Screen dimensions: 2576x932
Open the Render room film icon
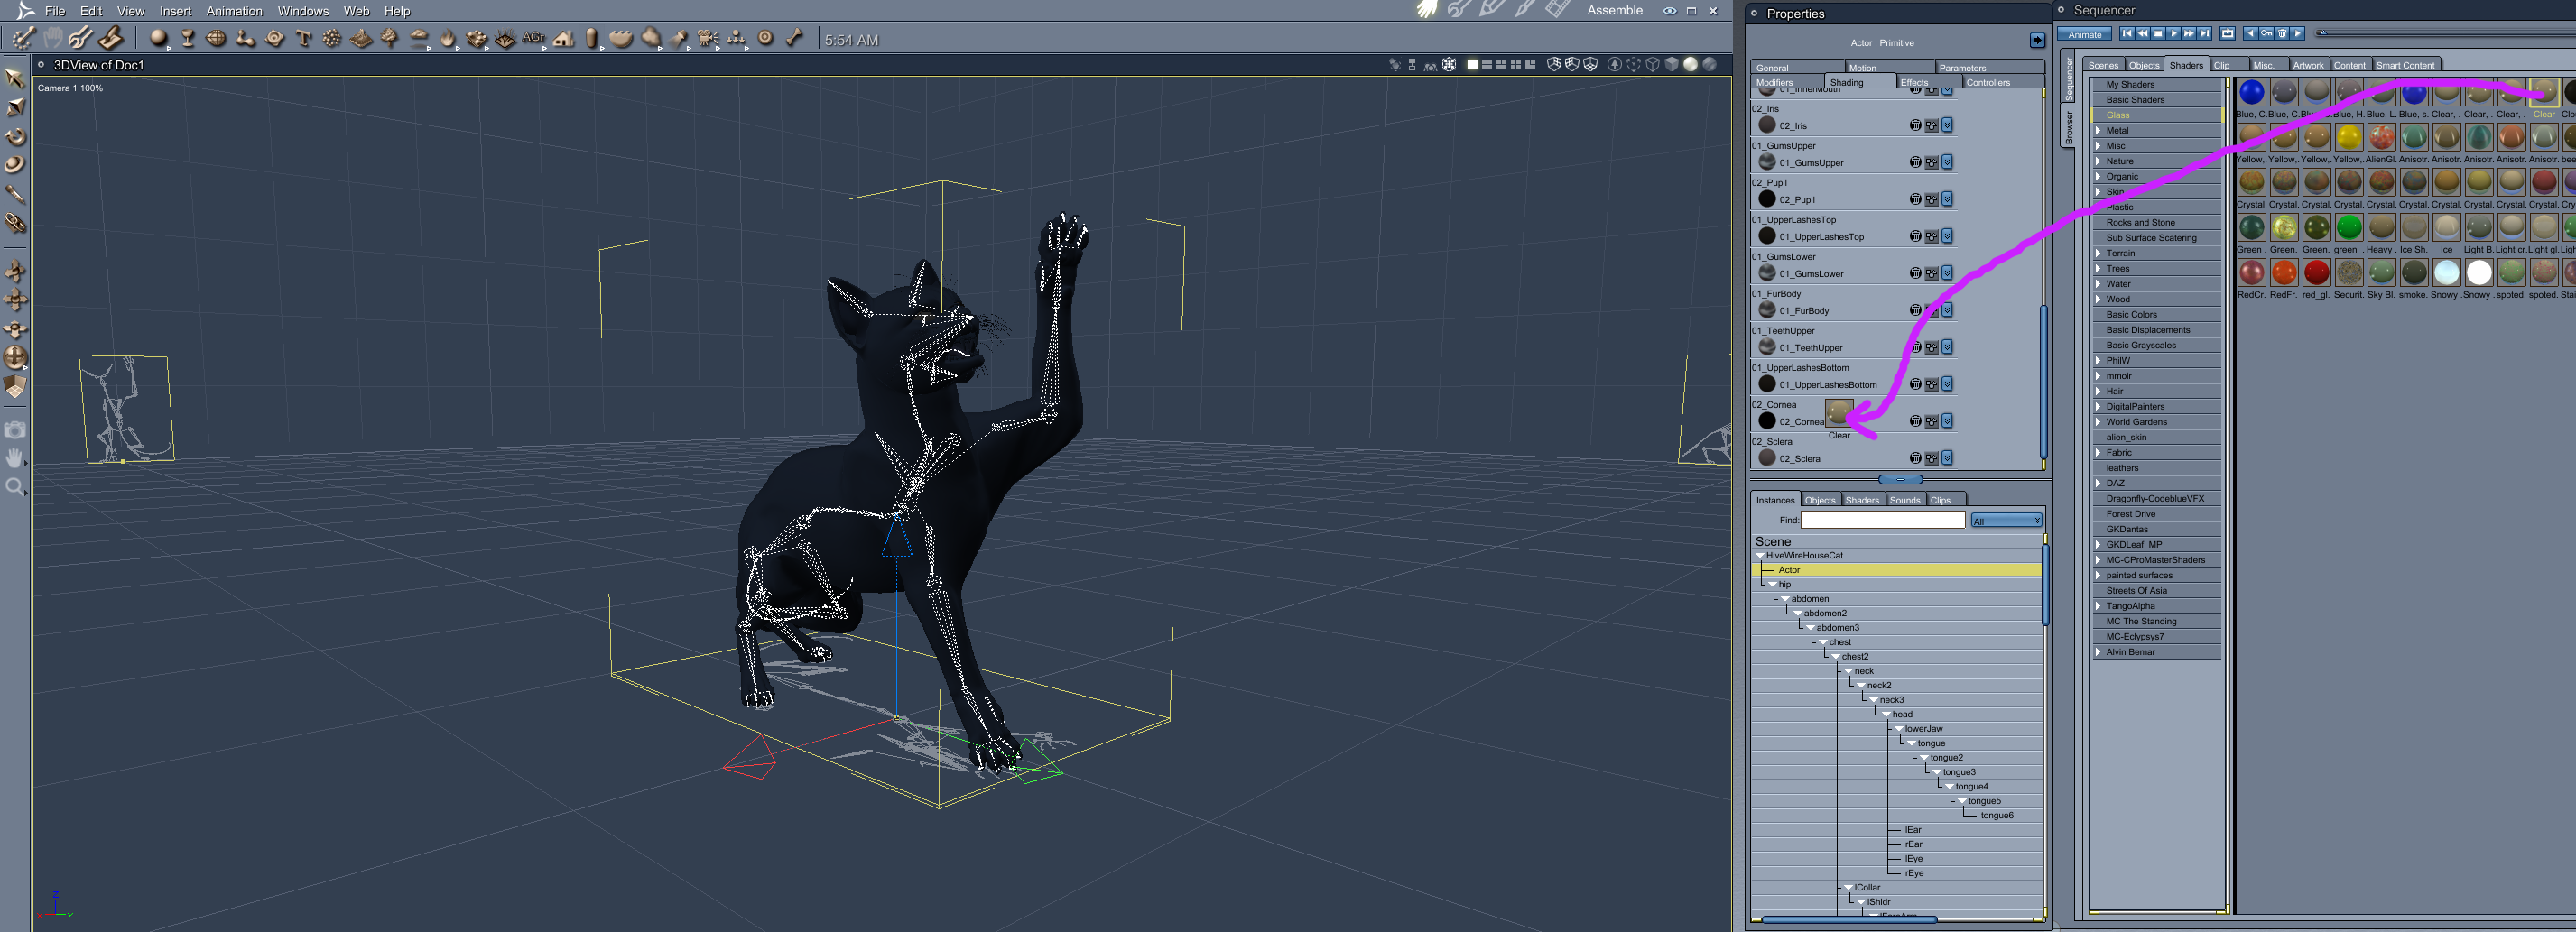1557,10
